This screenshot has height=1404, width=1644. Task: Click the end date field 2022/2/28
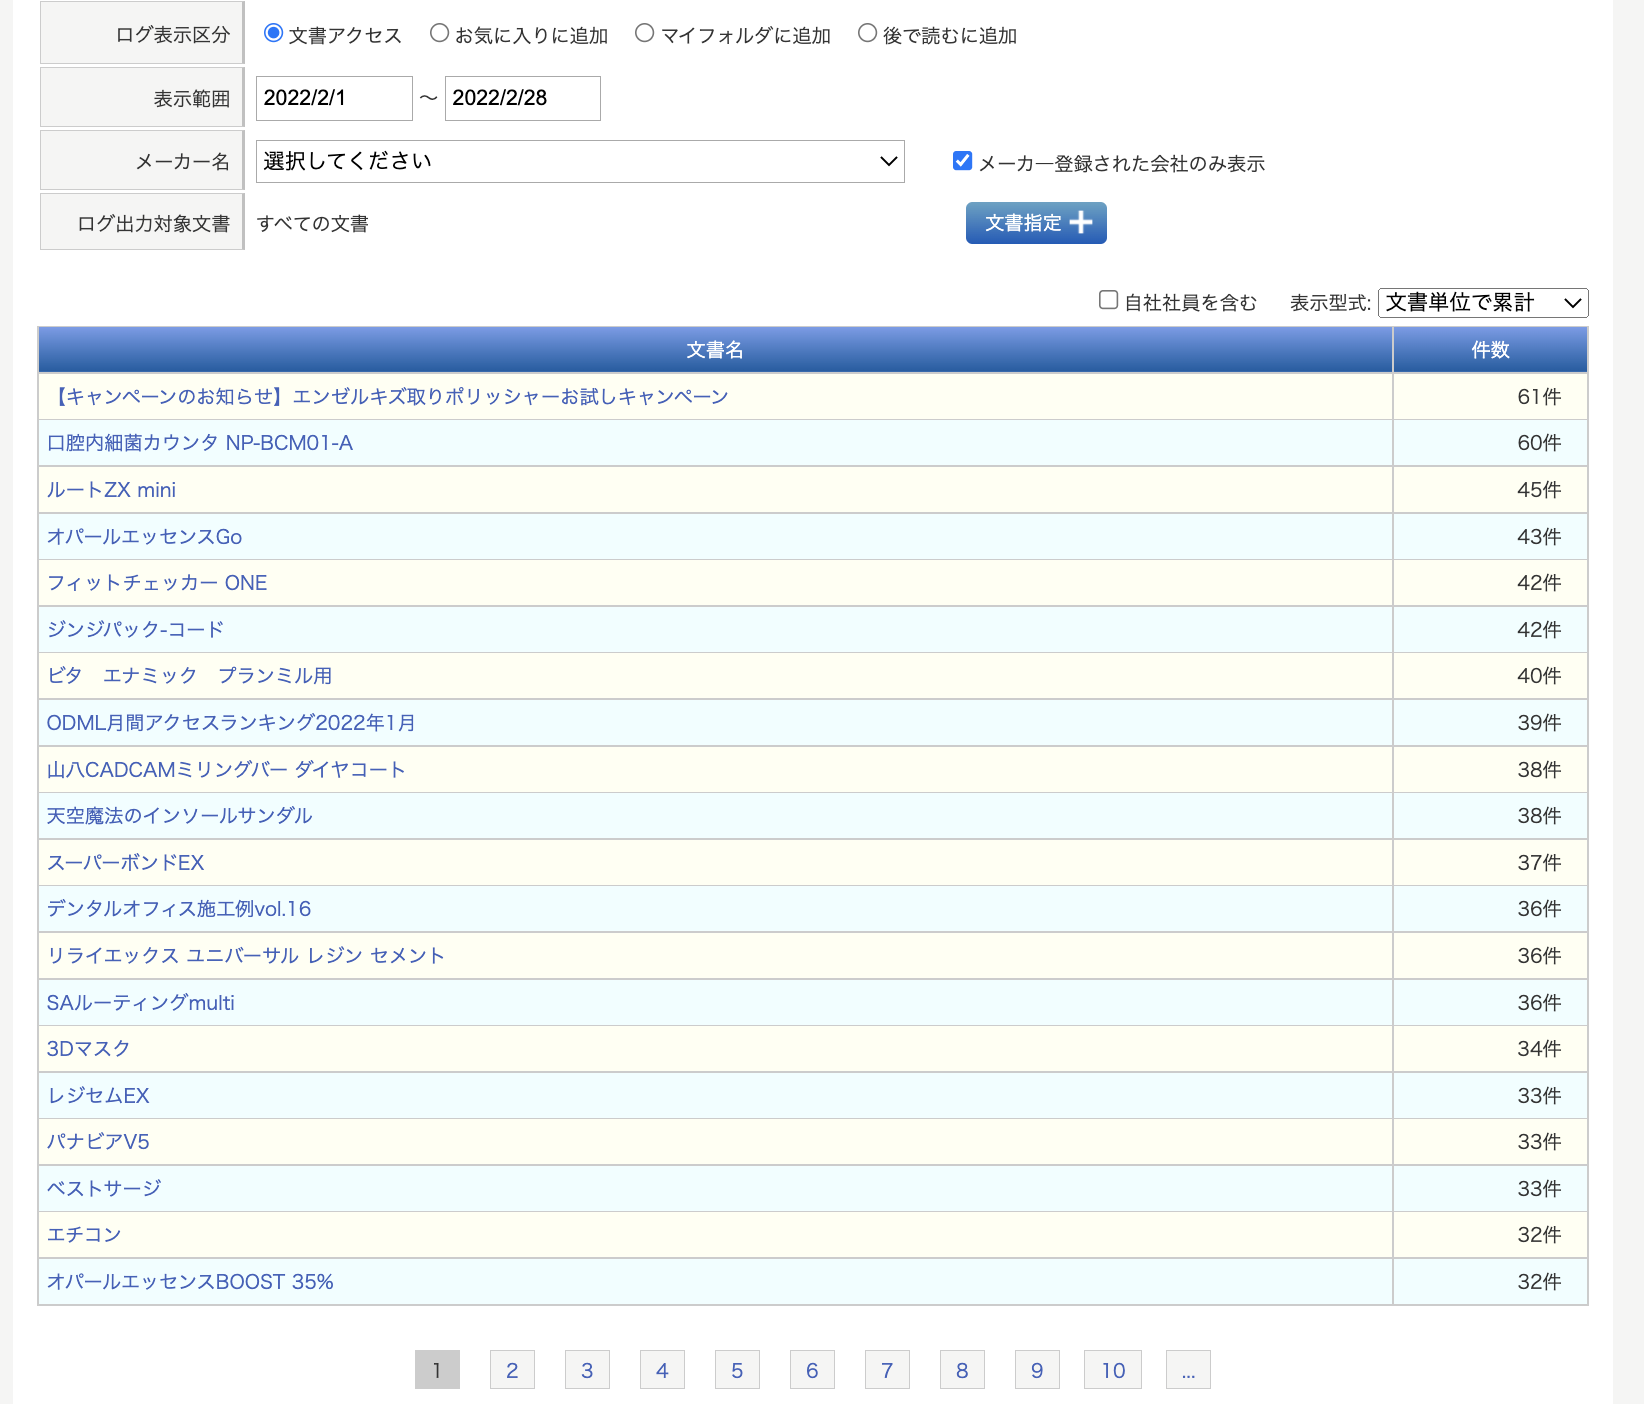tap(522, 98)
